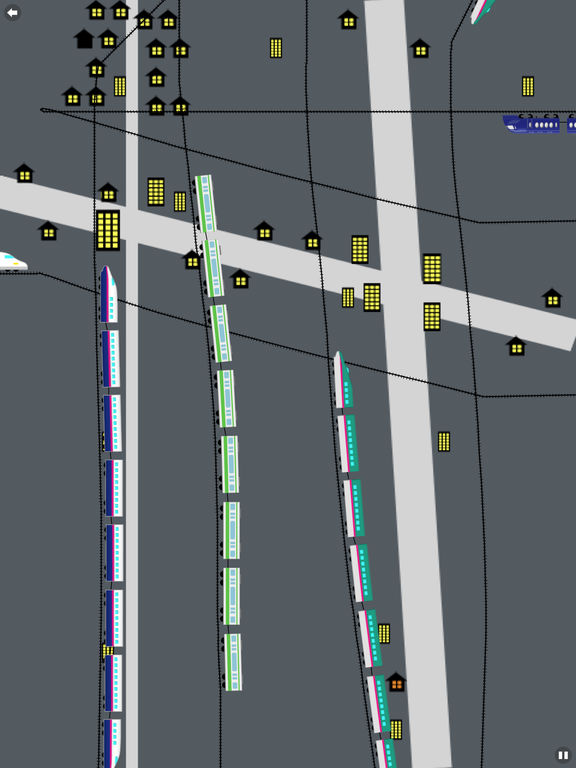This screenshot has height=768, width=576.
Task: Tap the teal train in the top-right corner
Action: tap(481, 11)
